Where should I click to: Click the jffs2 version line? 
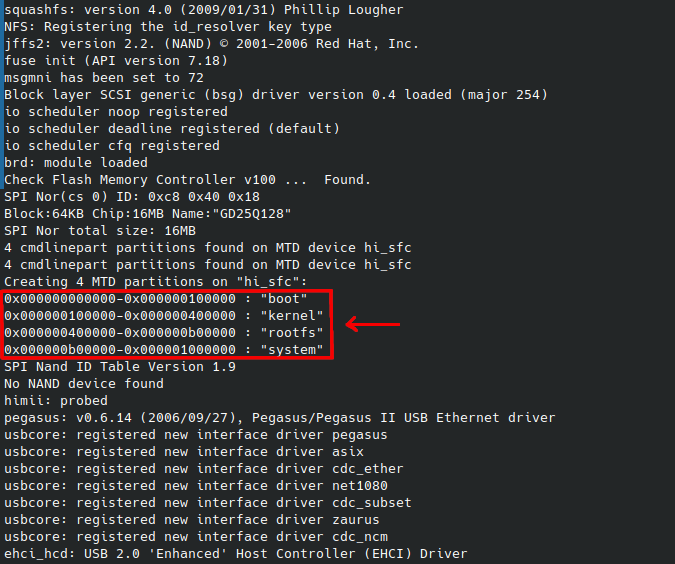tap(211, 44)
